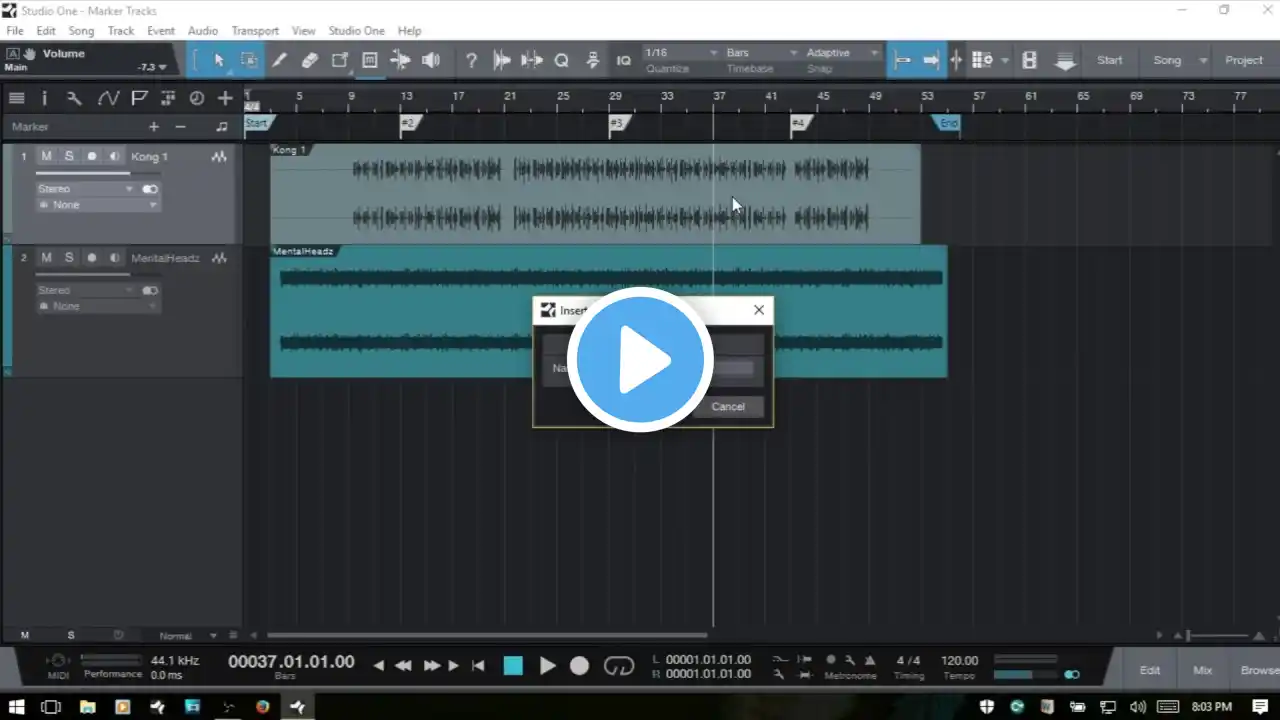Open the Audio menu

203,31
